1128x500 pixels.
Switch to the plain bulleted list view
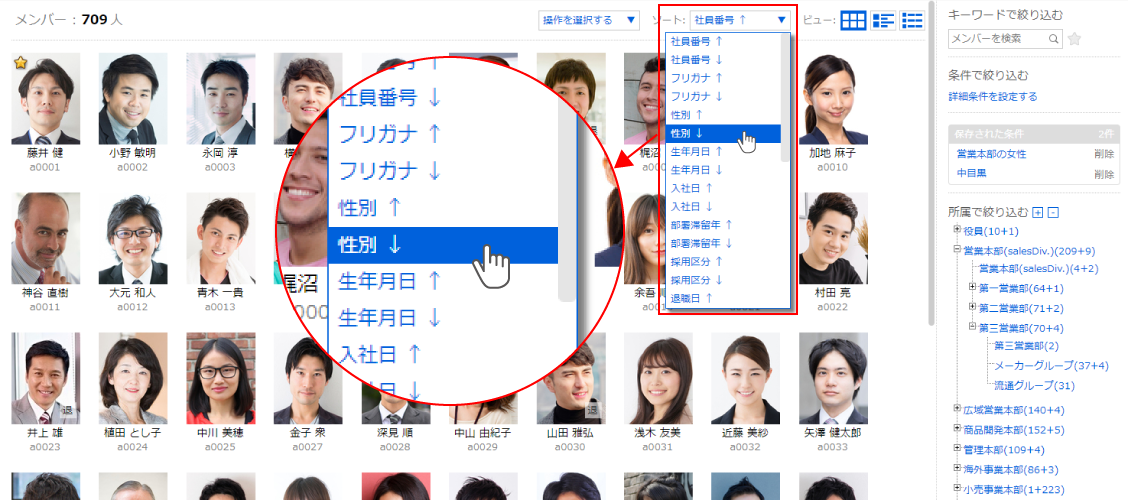tap(913, 20)
